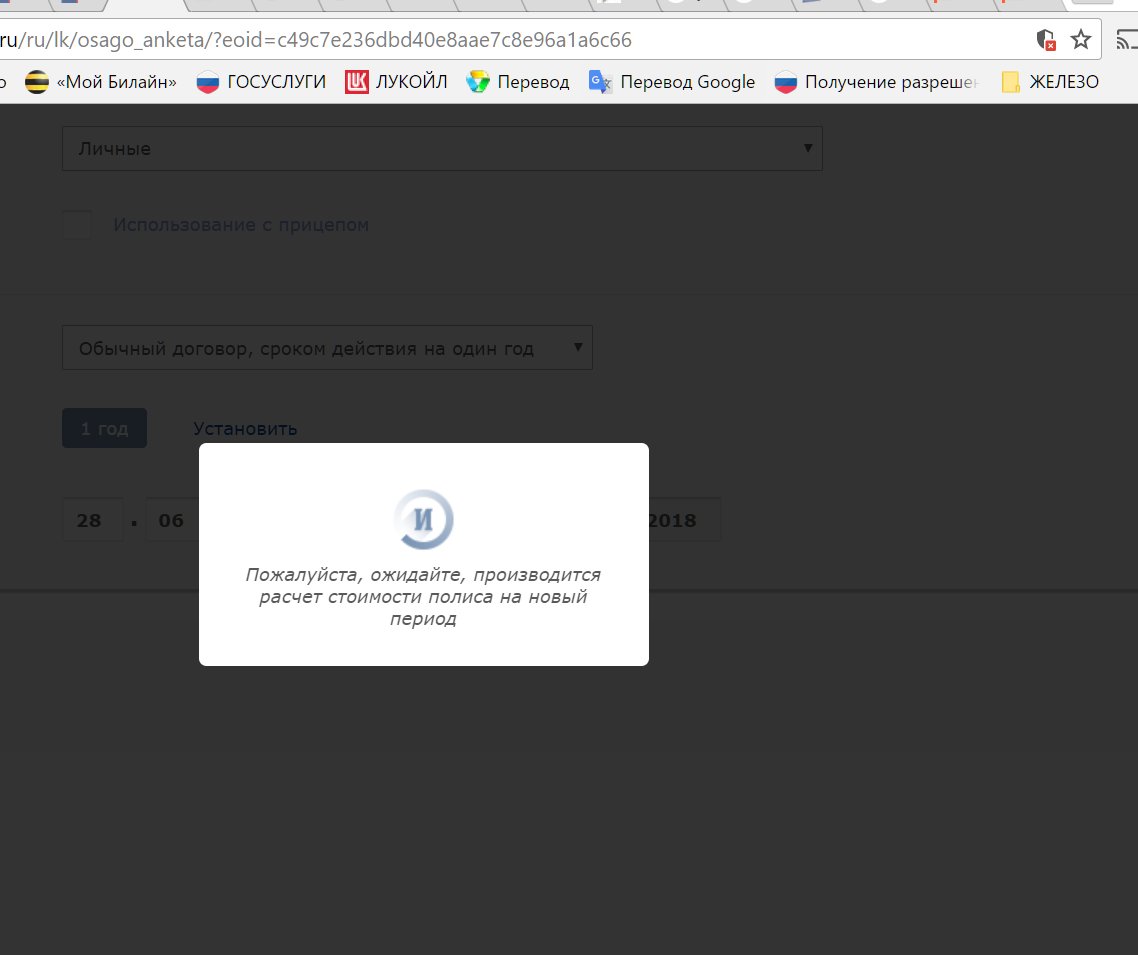
Task: Toggle the Использование с прицепом checkbox
Action: click(77, 225)
